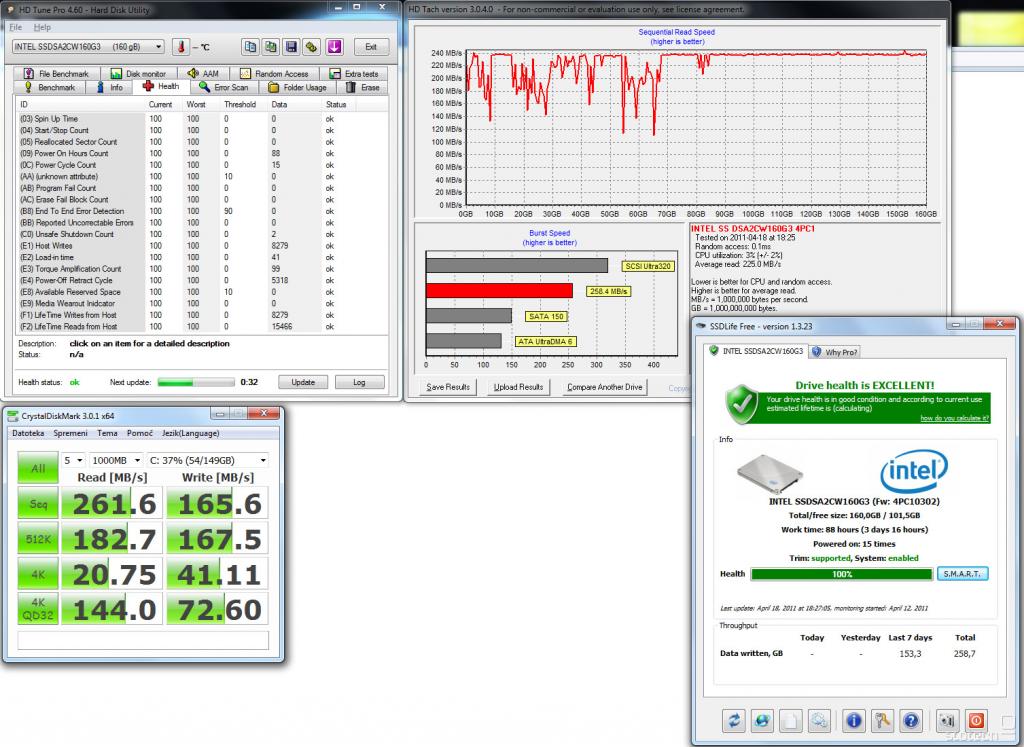The width and height of the screenshot is (1024, 747).
Task: Click the Intel logo in SSDLife
Action: pyautogui.click(x=914, y=471)
